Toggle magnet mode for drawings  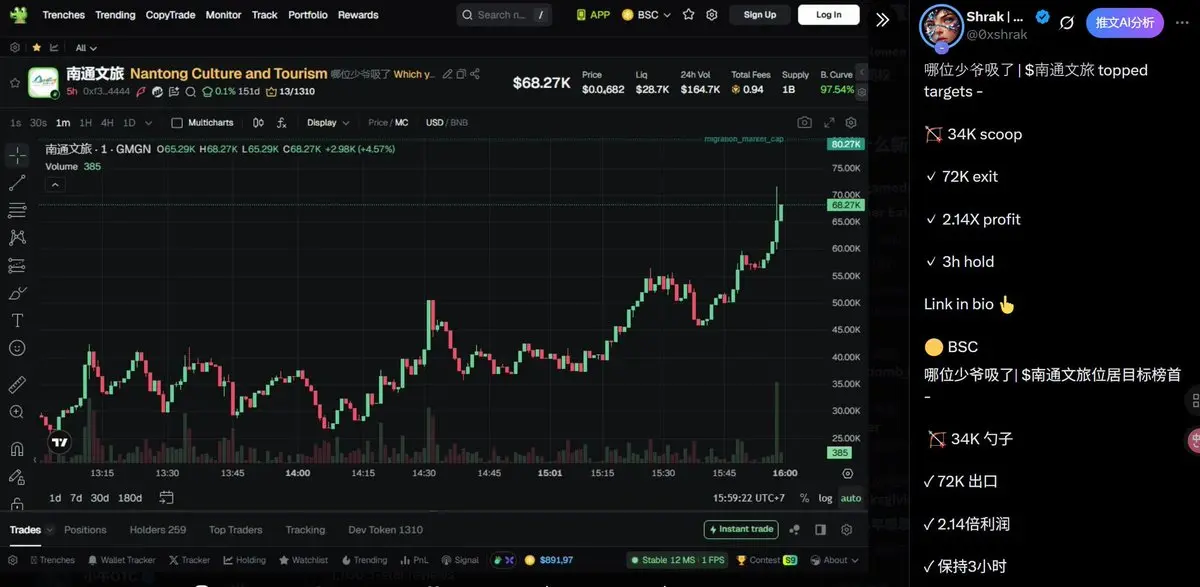pos(17,449)
